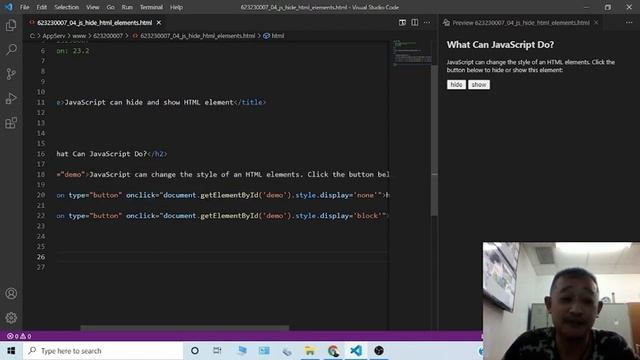Open File Explorer from taskbar
This screenshot has width=640, height=360.
pyautogui.click(x=310, y=351)
